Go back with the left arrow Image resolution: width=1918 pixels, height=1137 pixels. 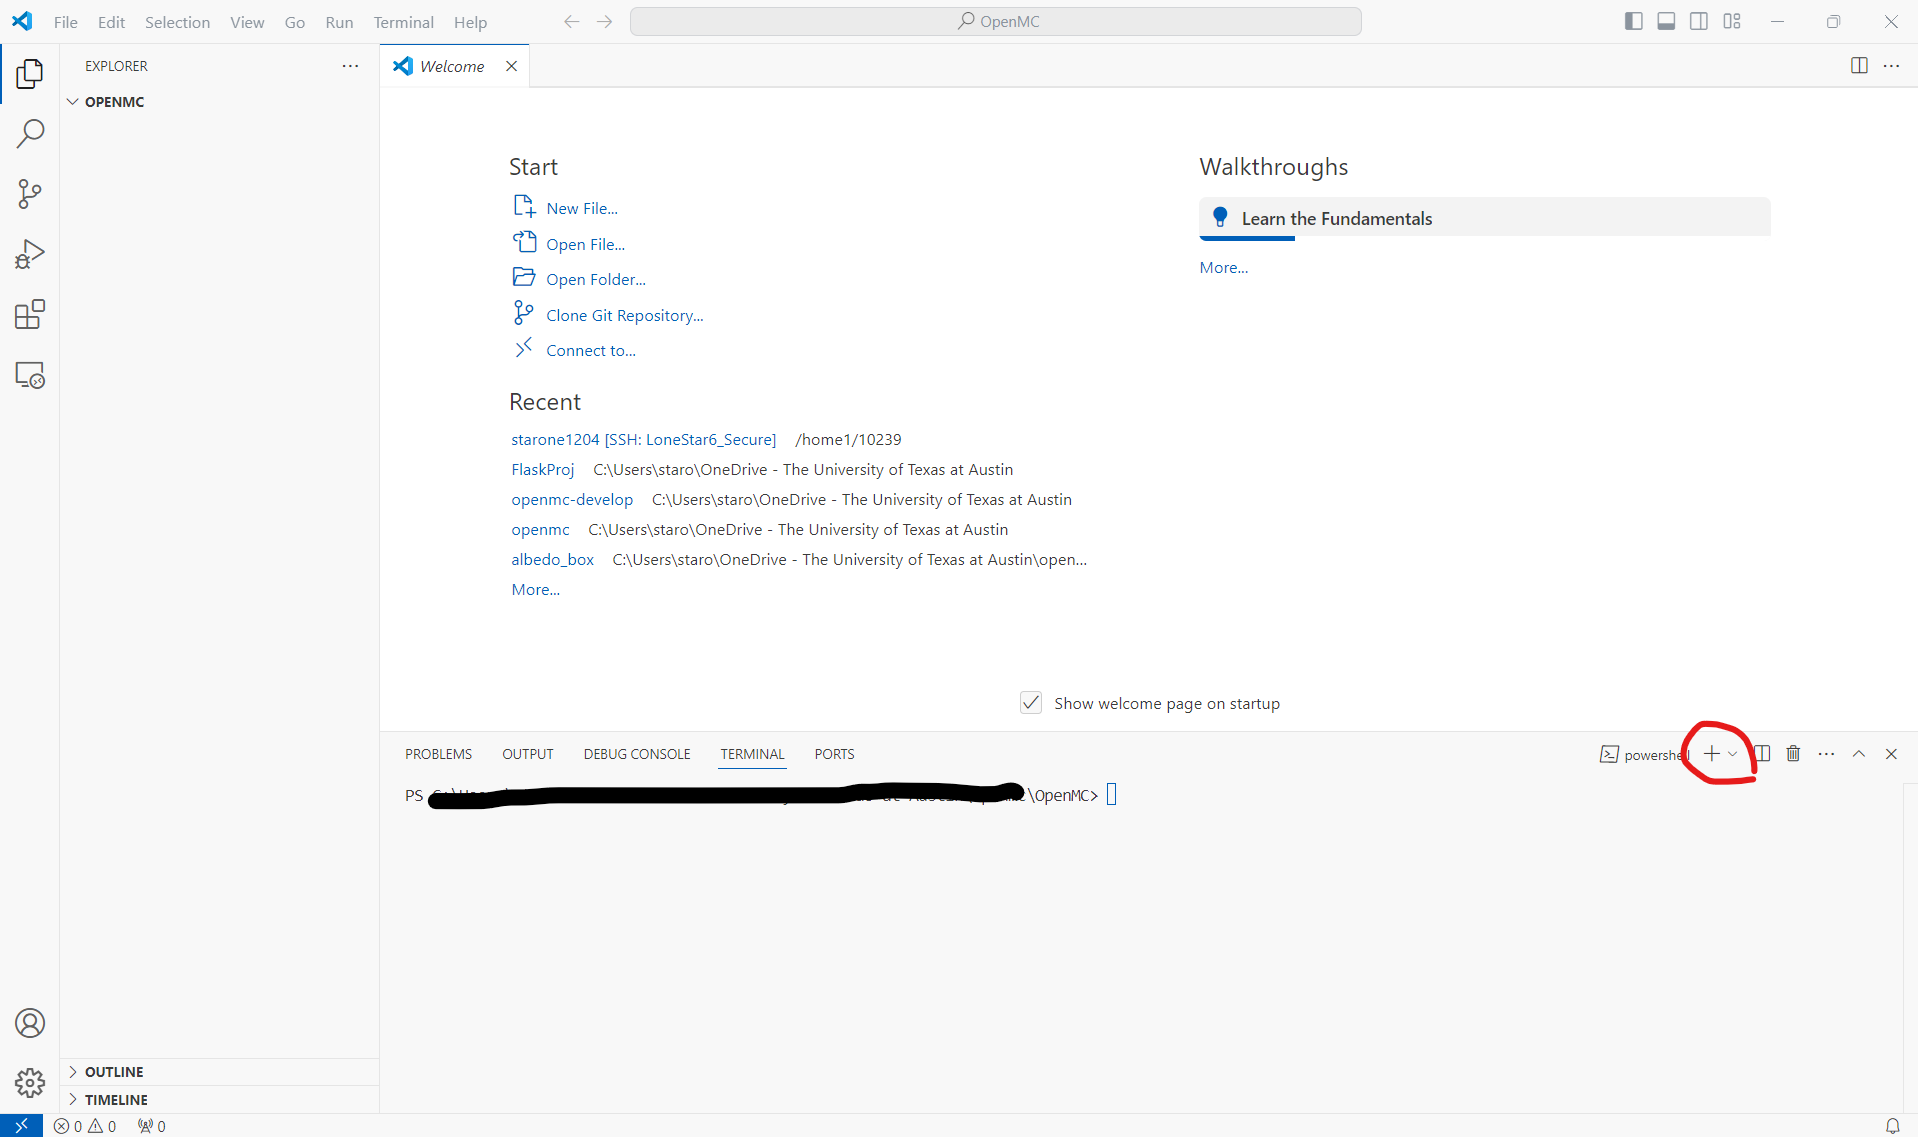[571, 21]
